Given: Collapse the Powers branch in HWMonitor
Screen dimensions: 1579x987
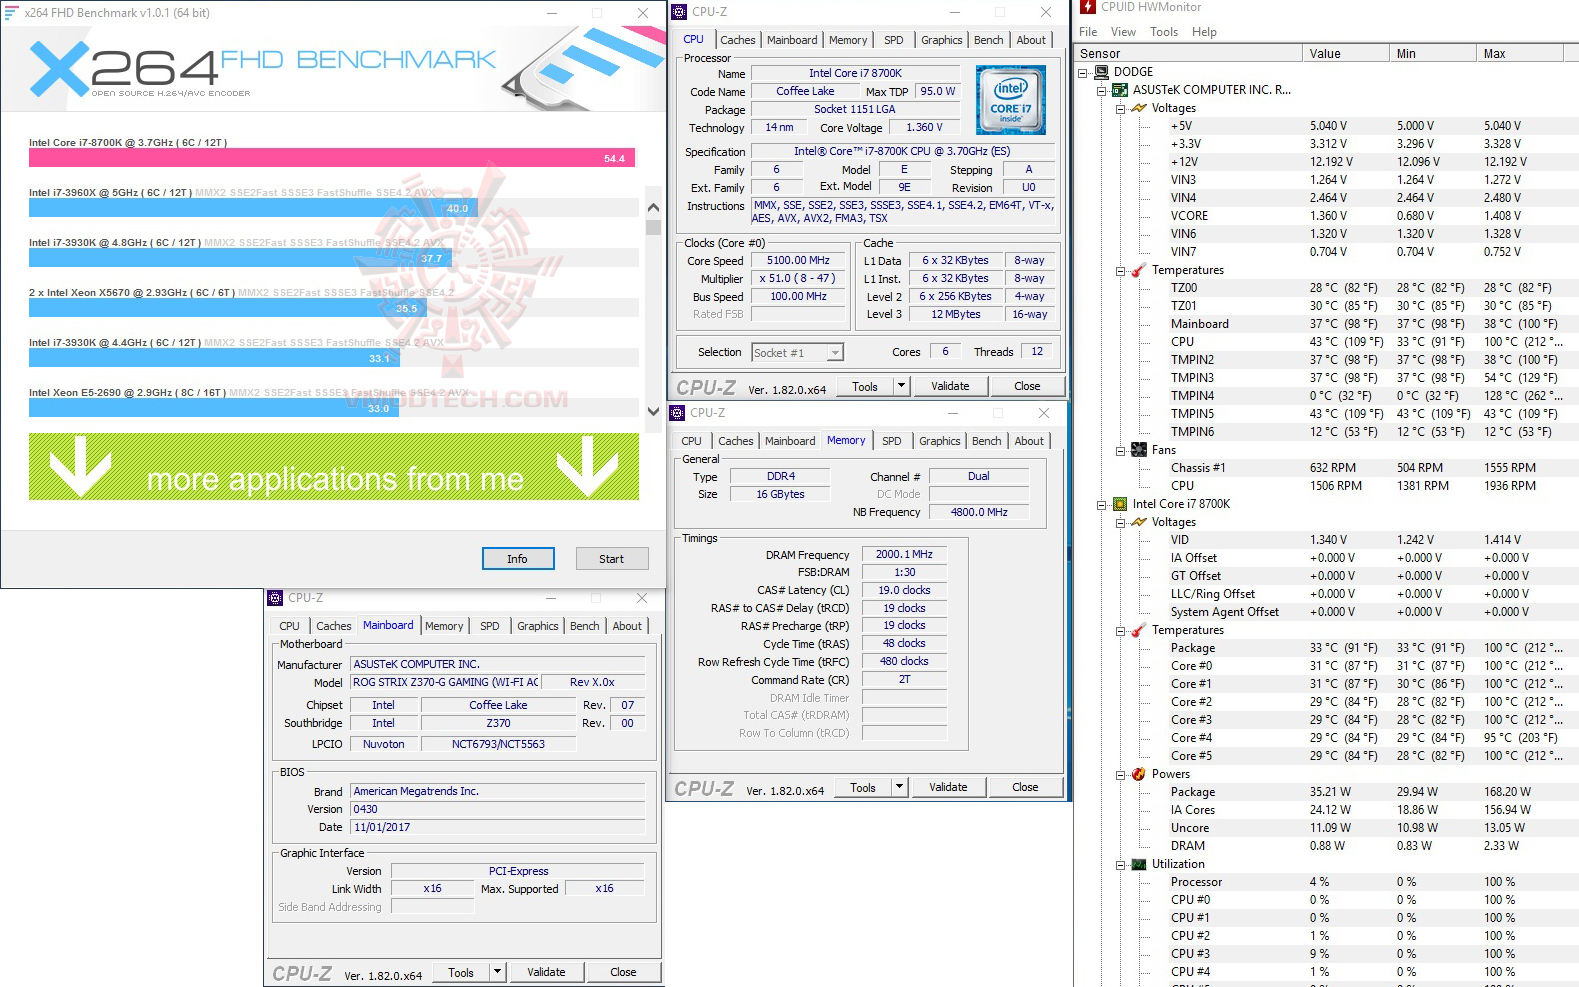Looking at the screenshot, I should tap(1120, 774).
